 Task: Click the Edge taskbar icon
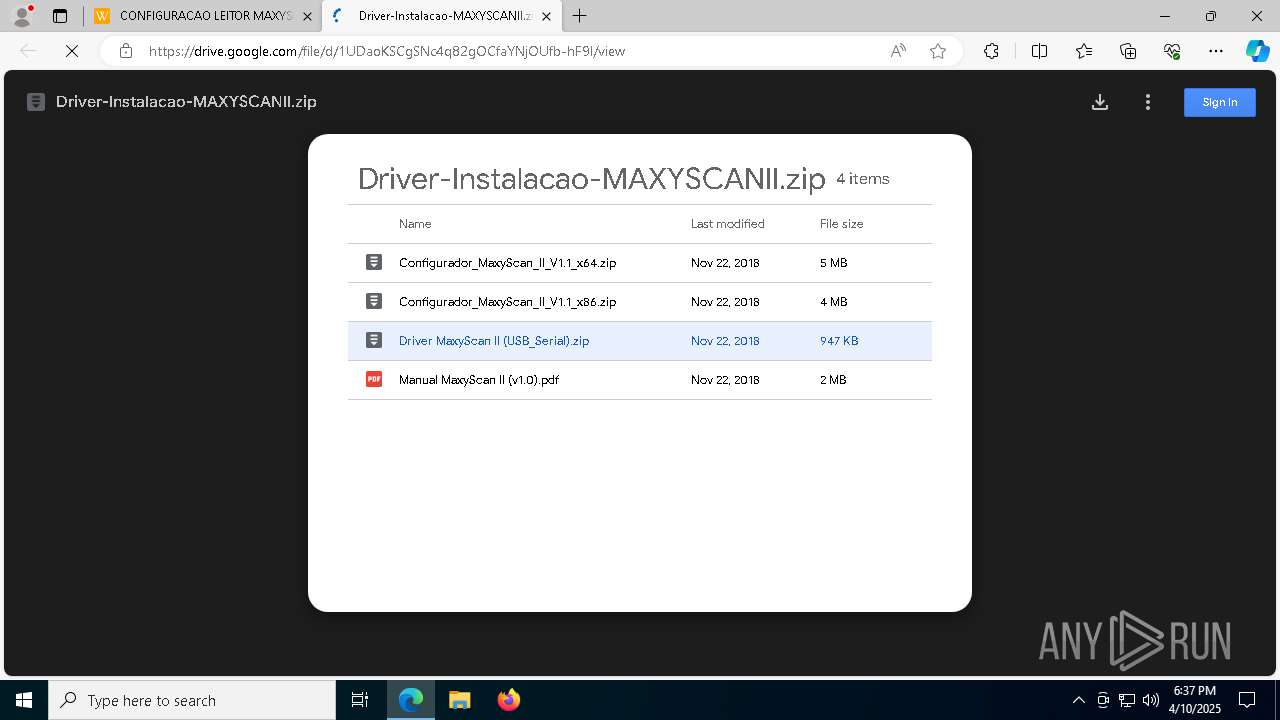[x=411, y=700]
